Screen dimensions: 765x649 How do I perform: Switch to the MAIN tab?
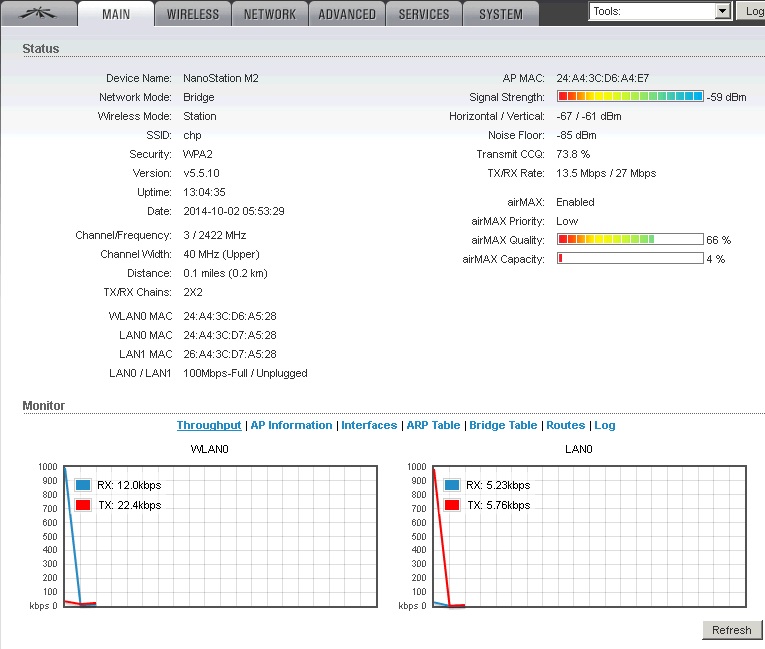coord(116,14)
